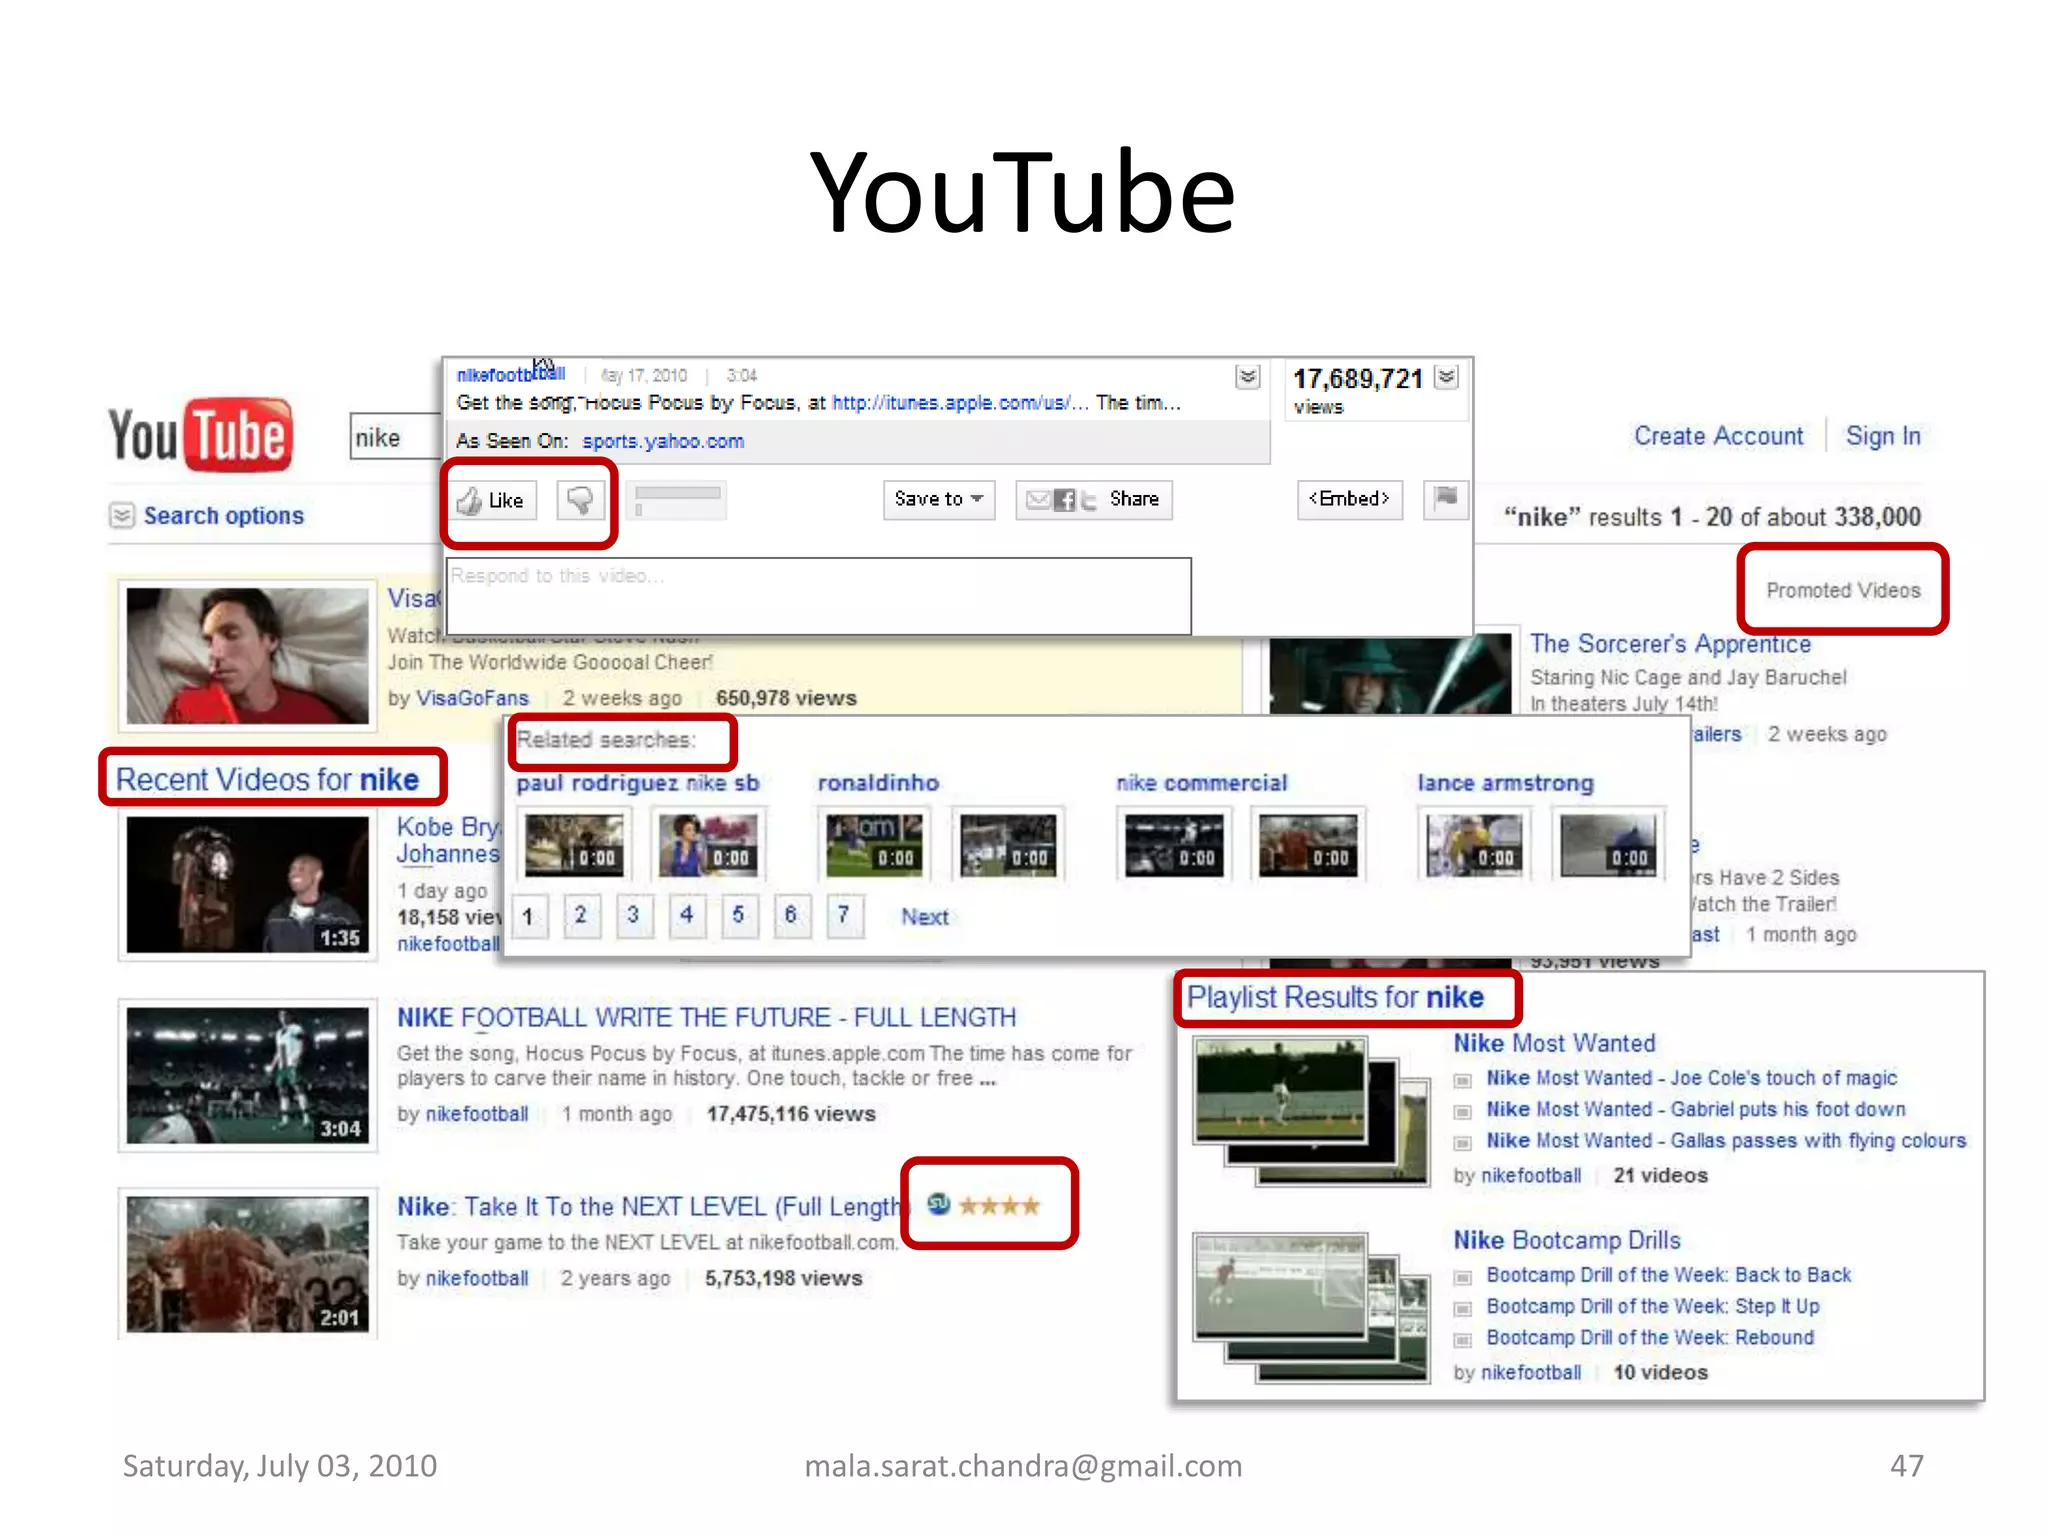Click the Next page link
This screenshot has height=1536, width=2048.
[925, 917]
